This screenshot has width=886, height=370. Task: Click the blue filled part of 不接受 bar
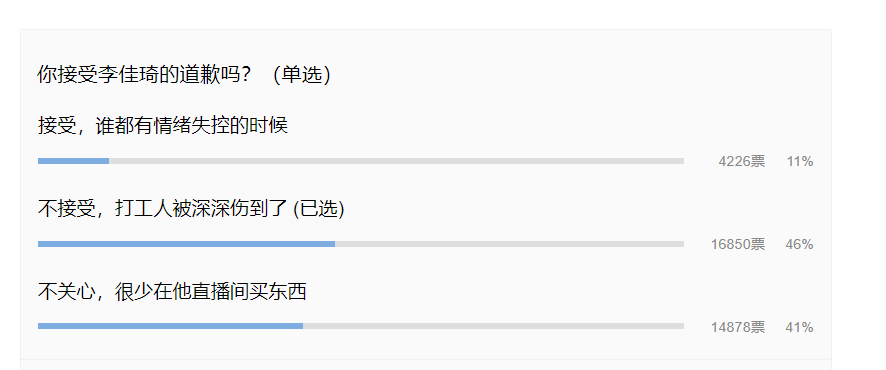186,244
